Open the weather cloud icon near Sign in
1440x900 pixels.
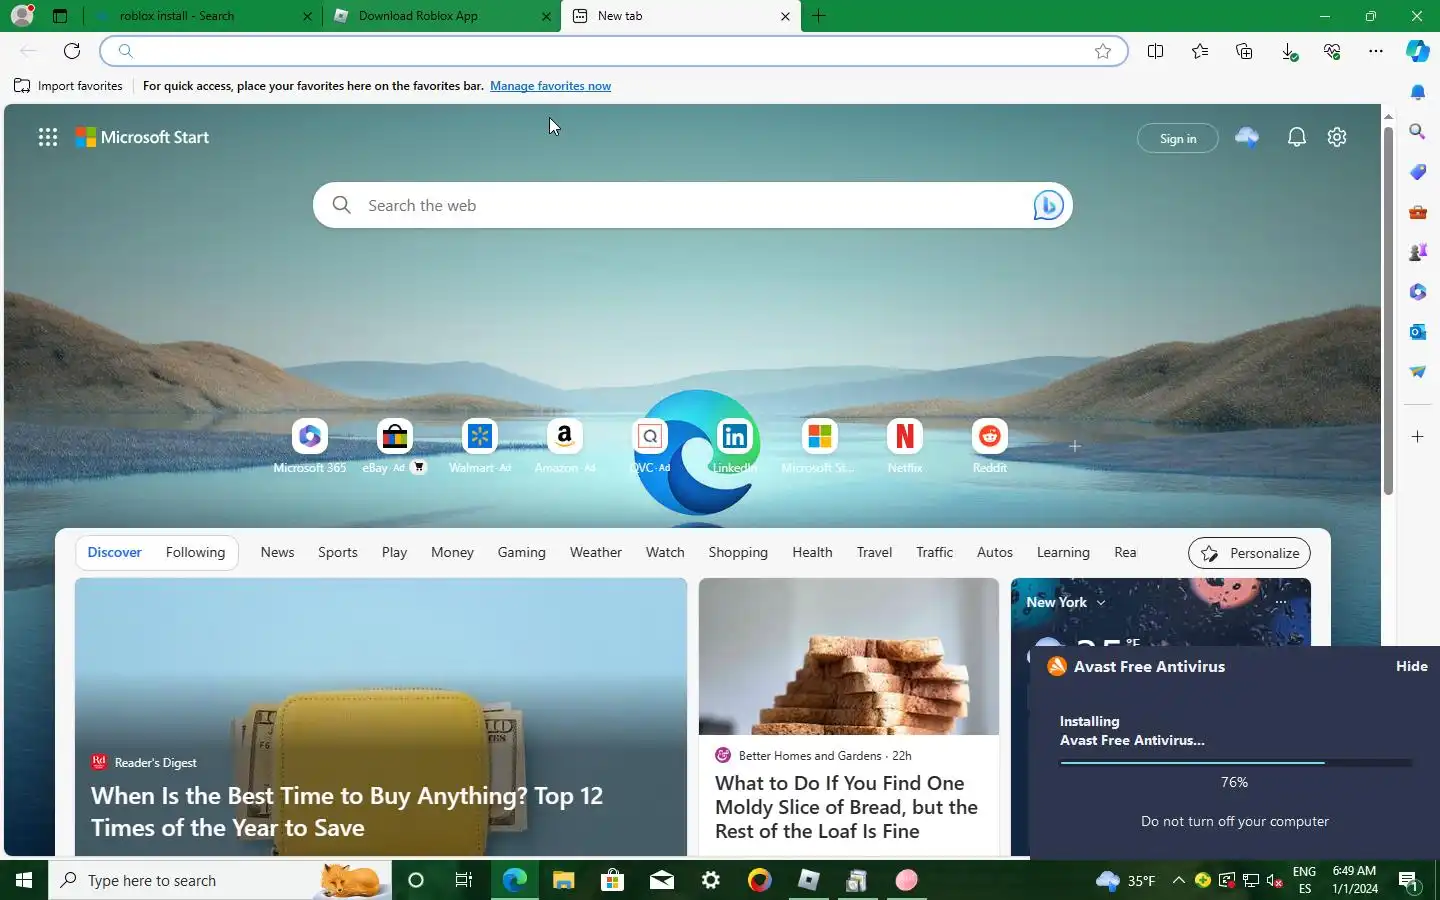(1247, 137)
